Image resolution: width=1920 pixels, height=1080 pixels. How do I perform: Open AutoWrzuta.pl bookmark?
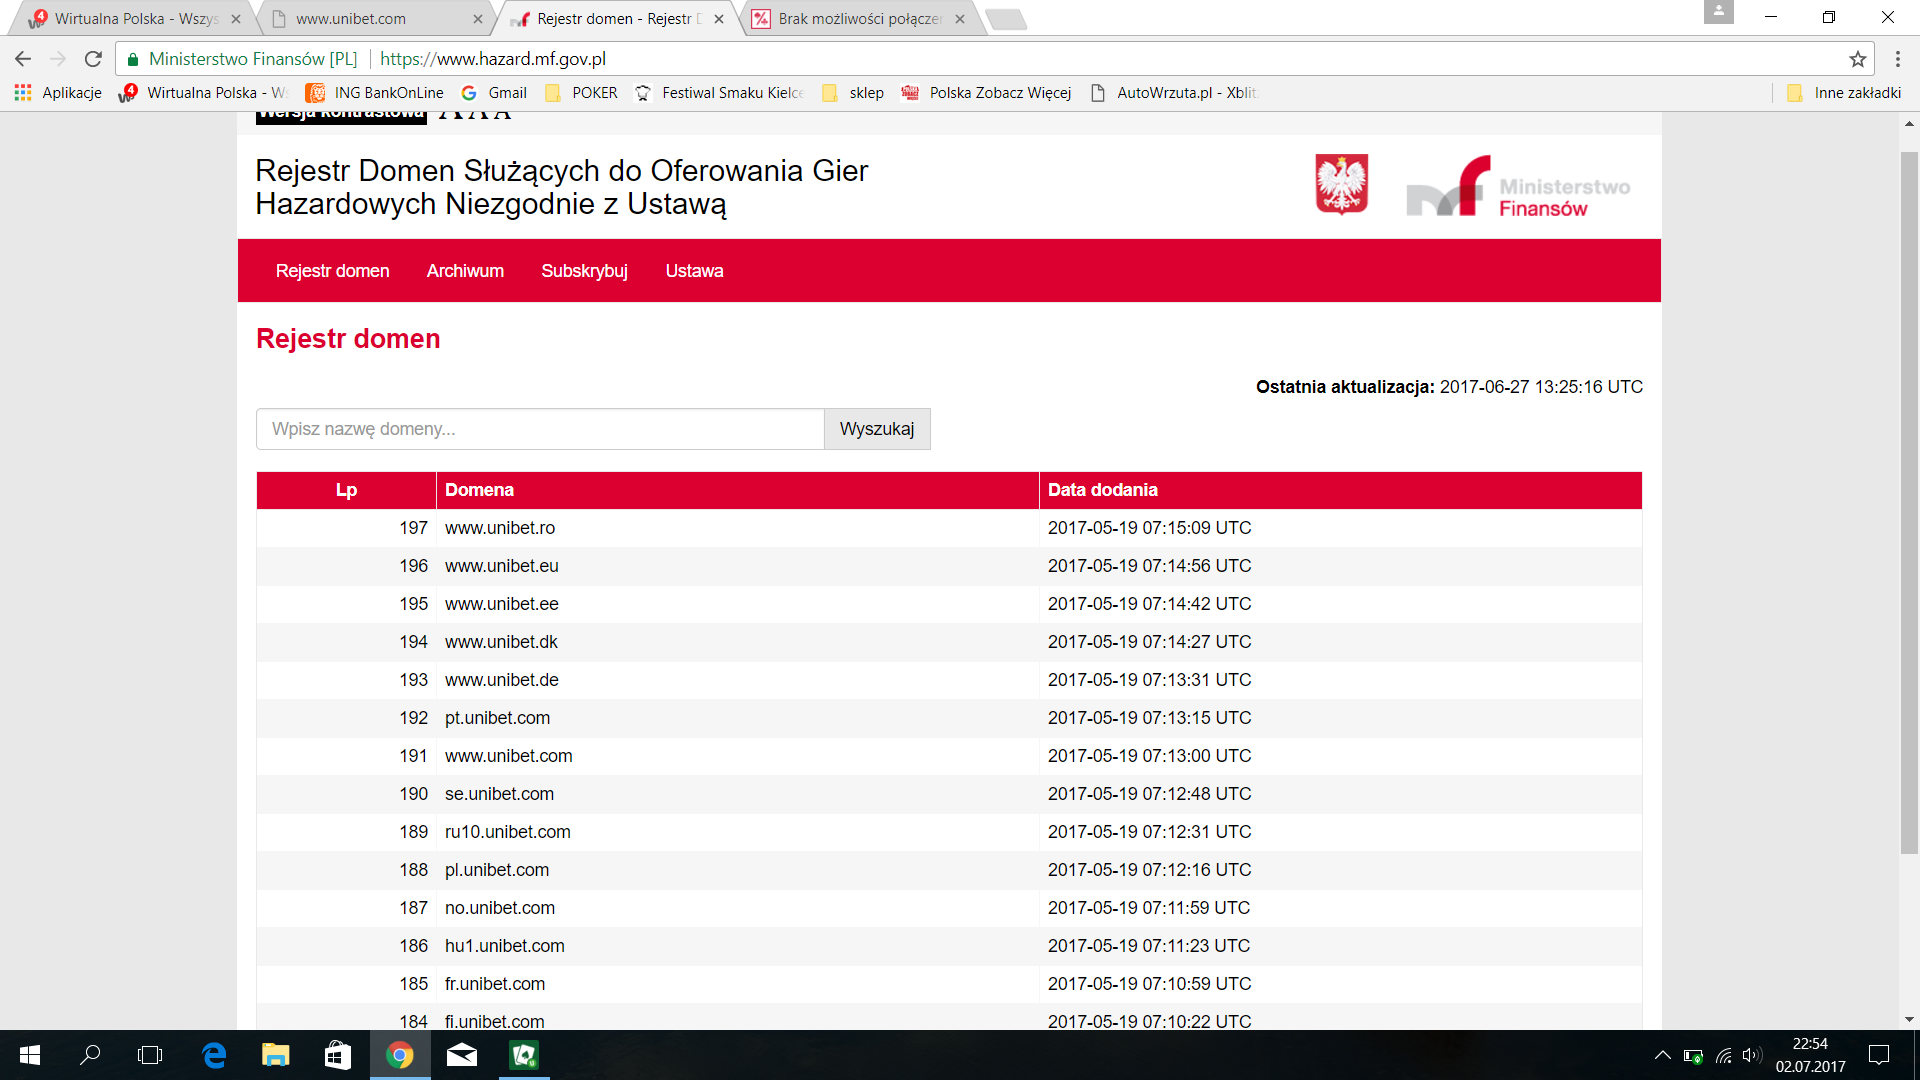[x=1173, y=93]
